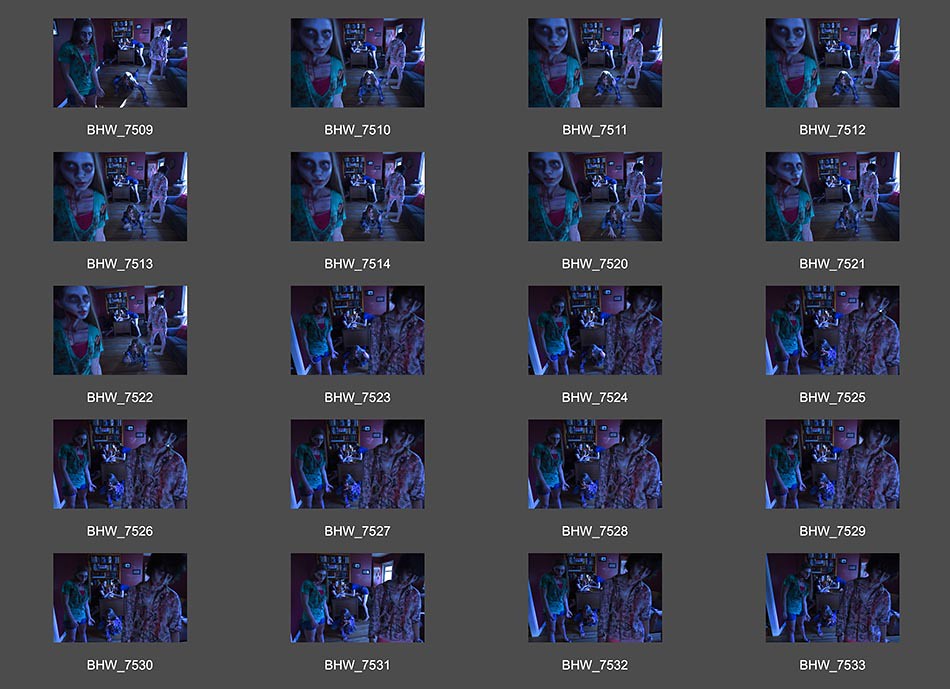950x689 pixels.
Task: Click the BHW_7522 thumbnail image
Action: click(120, 330)
